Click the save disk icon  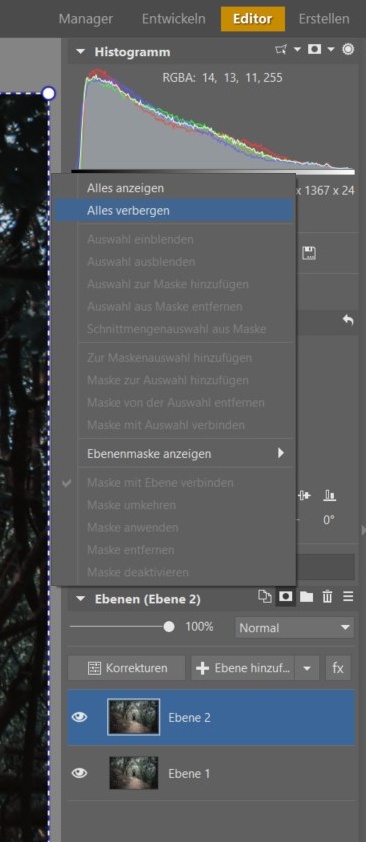point(309,254)
